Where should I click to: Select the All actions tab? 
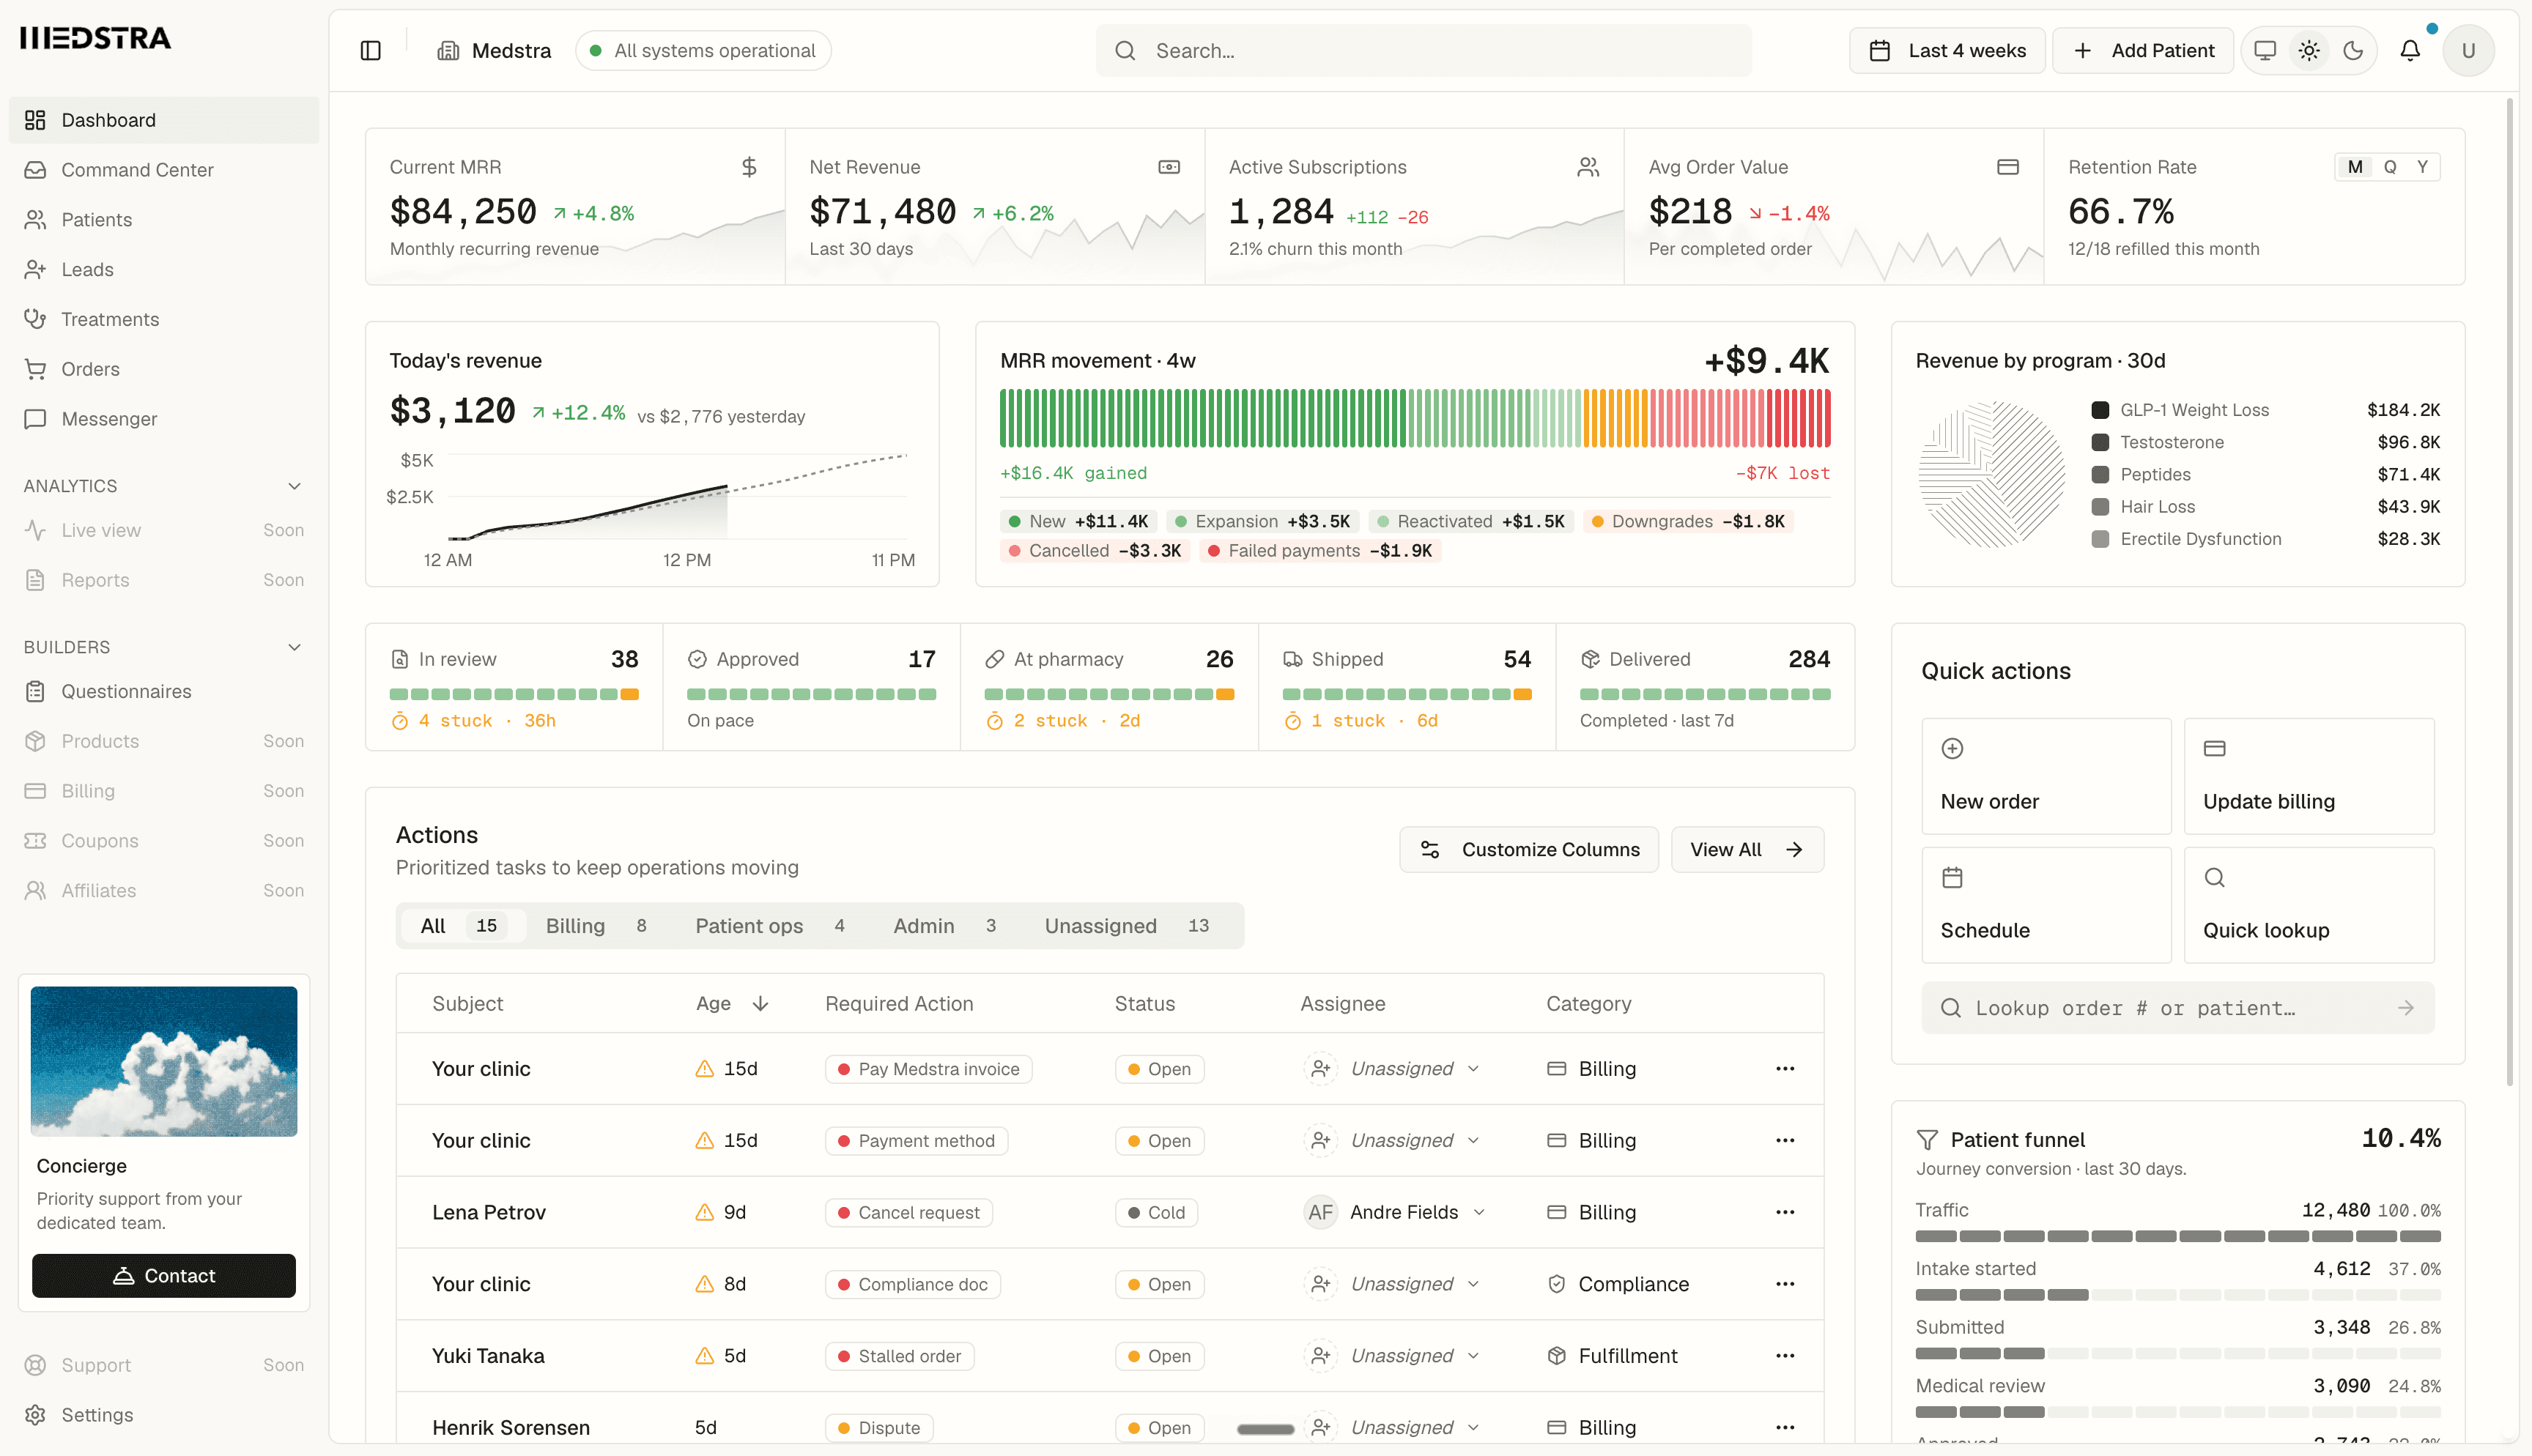click(462, 926)
